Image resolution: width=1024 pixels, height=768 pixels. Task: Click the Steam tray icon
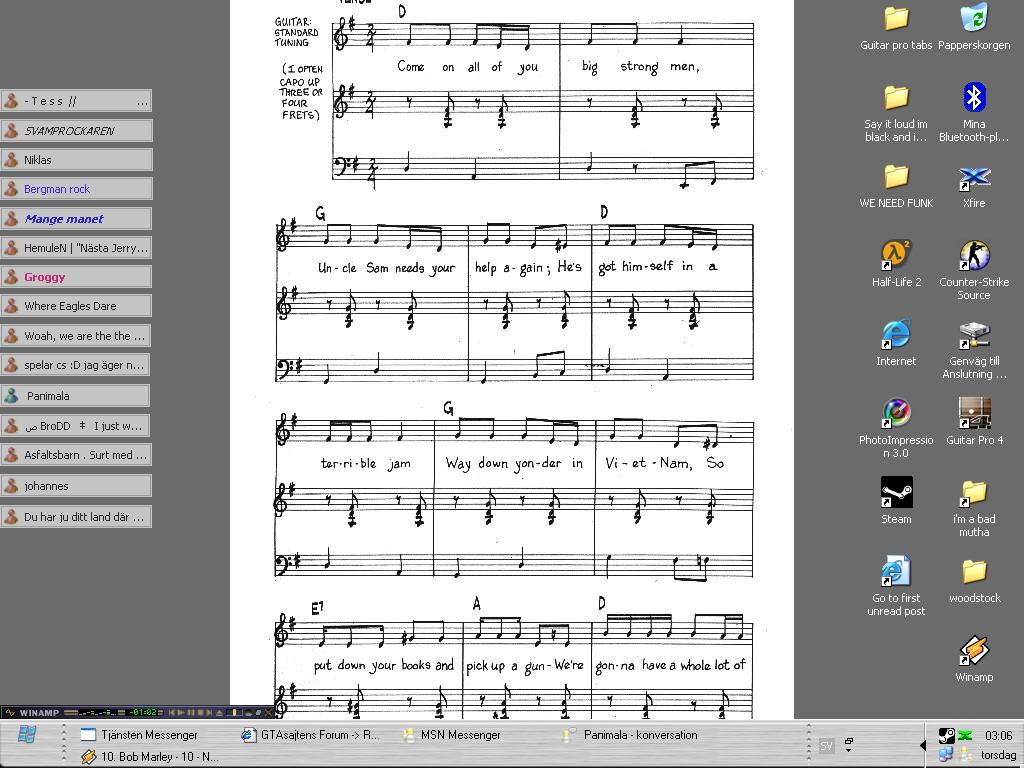pos(946,736)
